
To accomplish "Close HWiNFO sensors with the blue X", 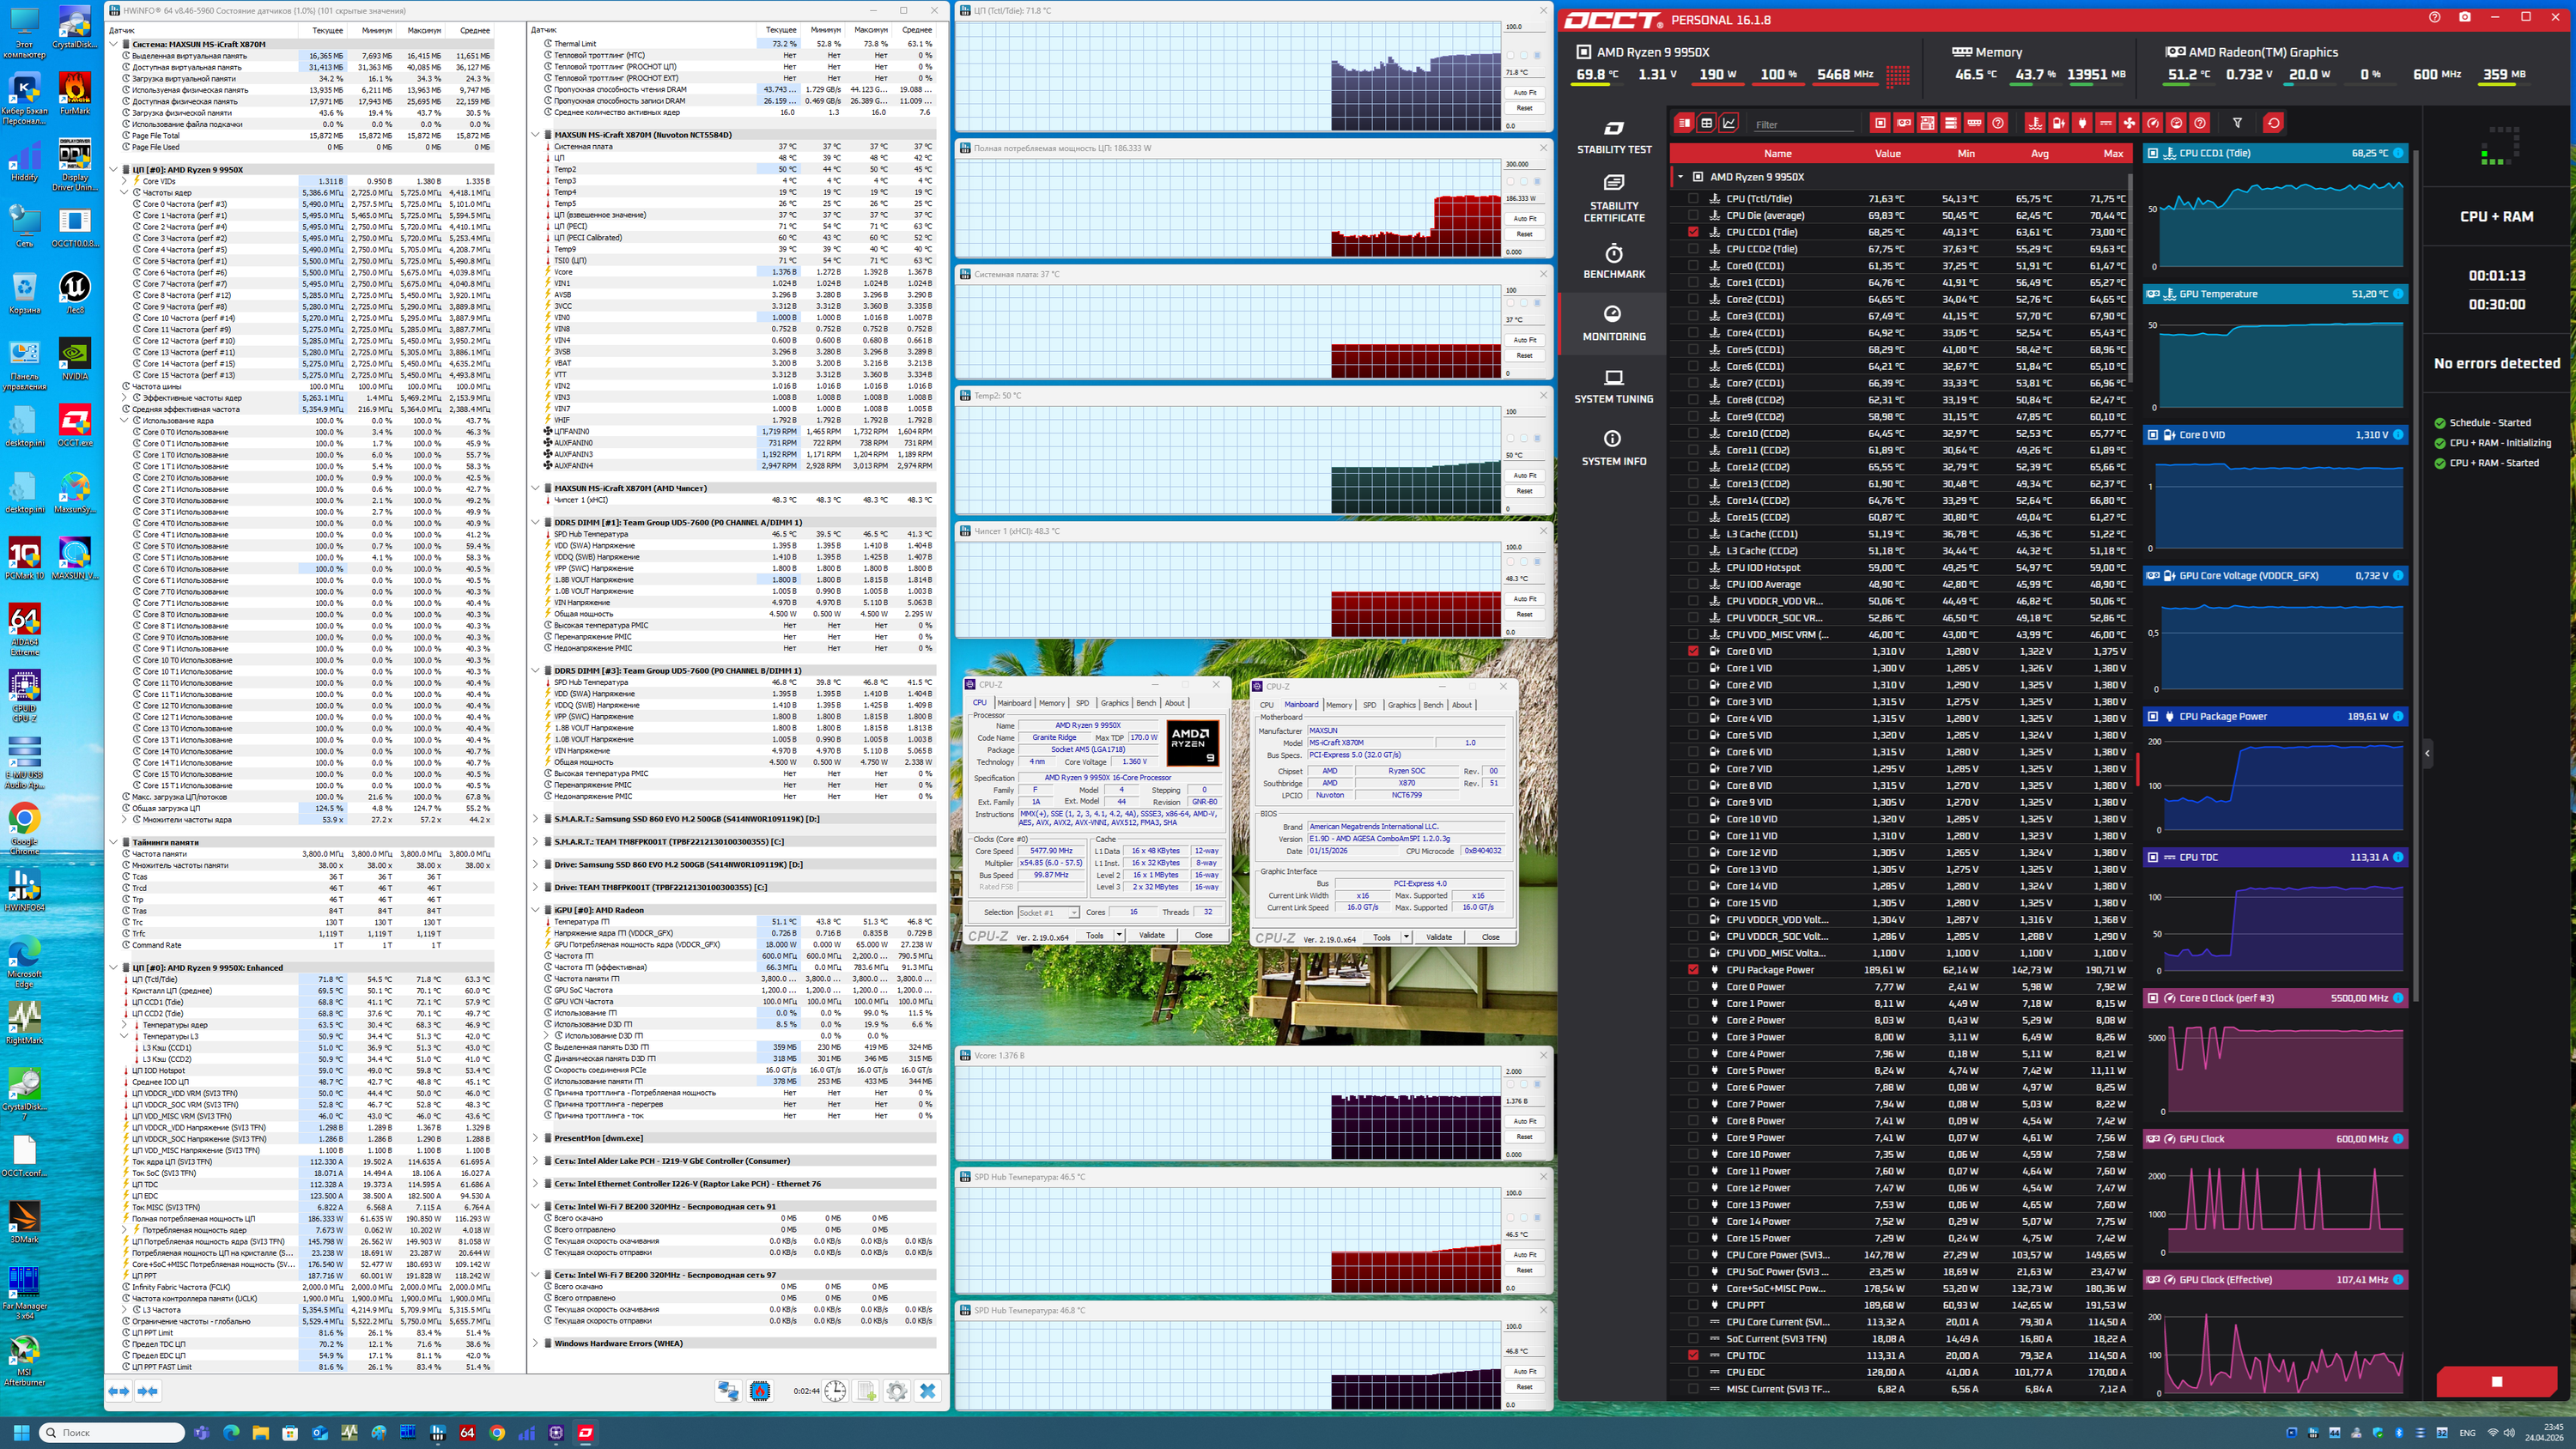I will coord(928,1391).
